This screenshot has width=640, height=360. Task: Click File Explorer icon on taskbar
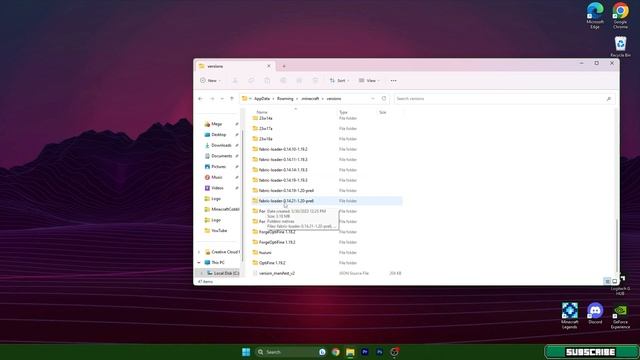[350, 352]
